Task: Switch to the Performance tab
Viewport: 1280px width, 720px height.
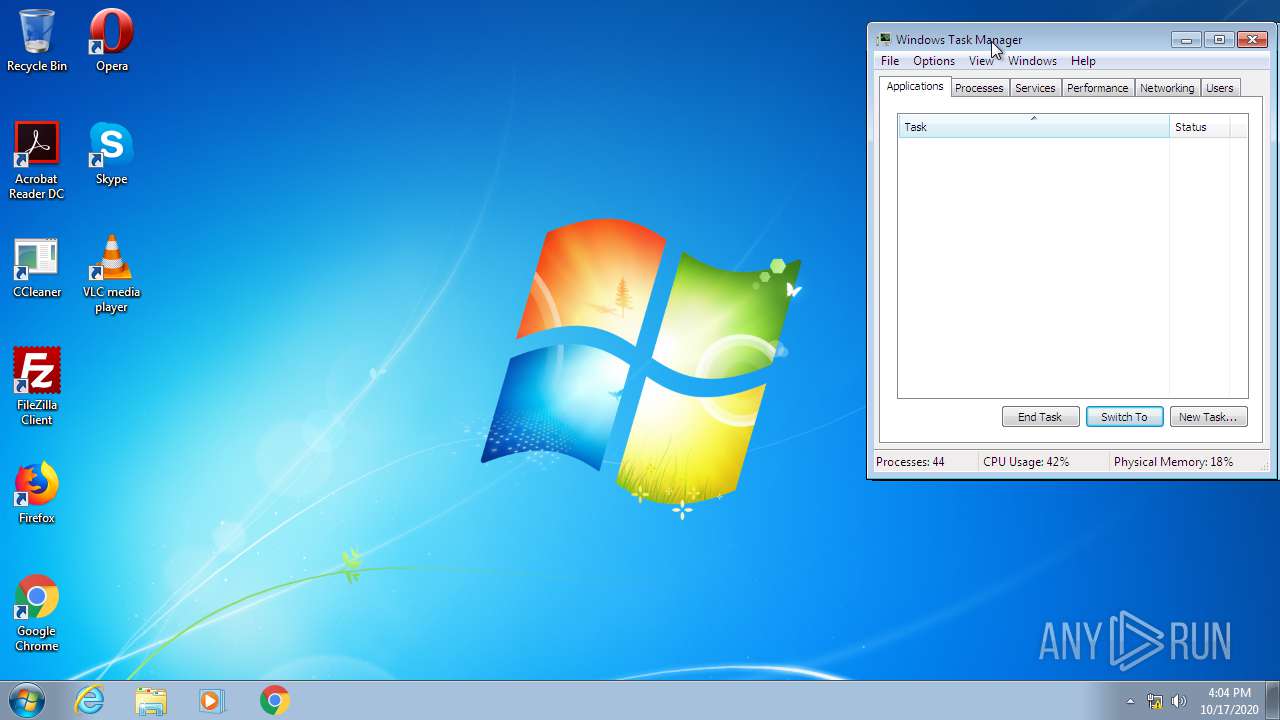Action: tap(1097, 88)
